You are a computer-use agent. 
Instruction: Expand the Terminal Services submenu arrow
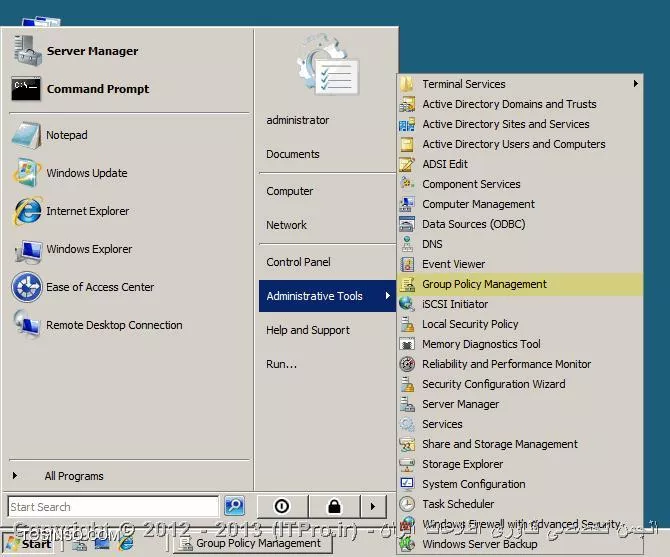(636, 84)
